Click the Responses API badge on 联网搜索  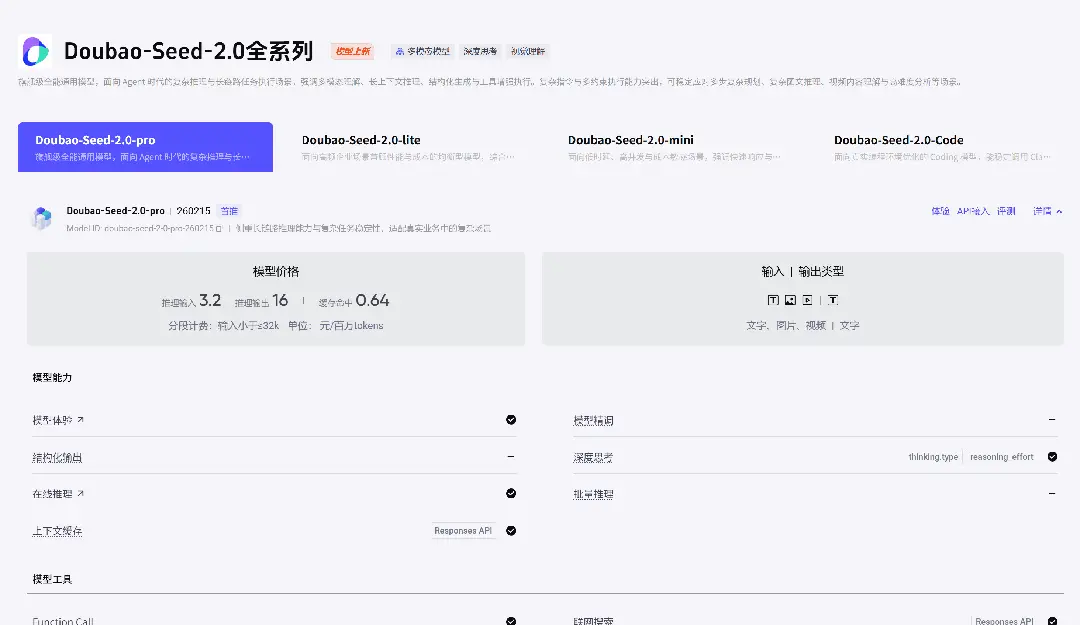tap(1003, 620)
